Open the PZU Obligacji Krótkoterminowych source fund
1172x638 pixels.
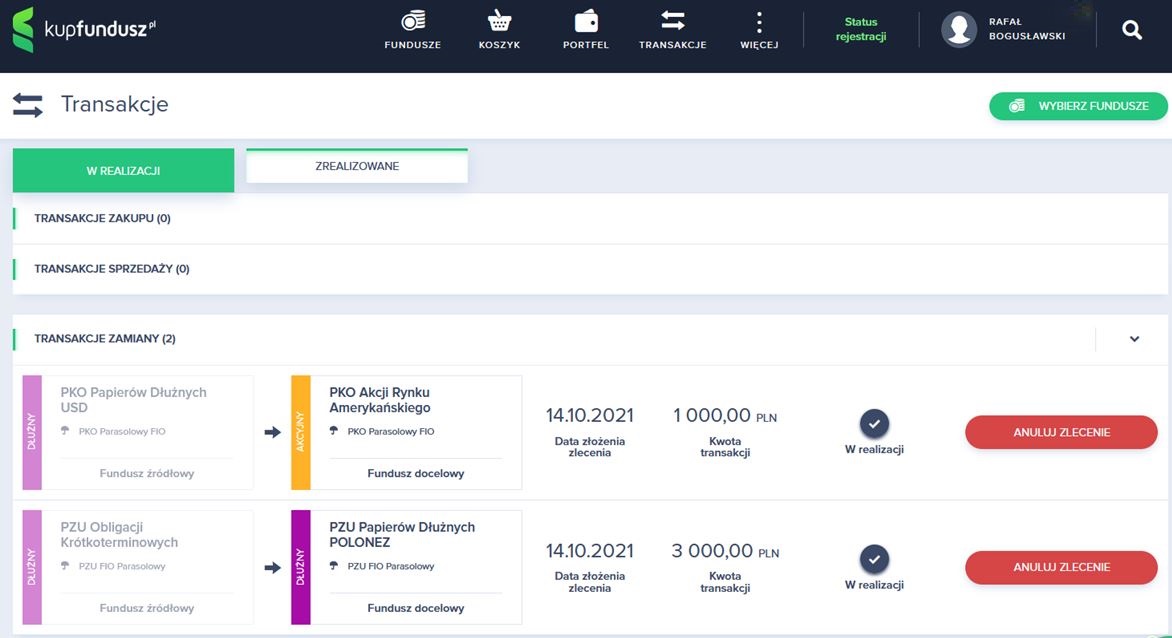pyautogui.click(x=119, y=535)
